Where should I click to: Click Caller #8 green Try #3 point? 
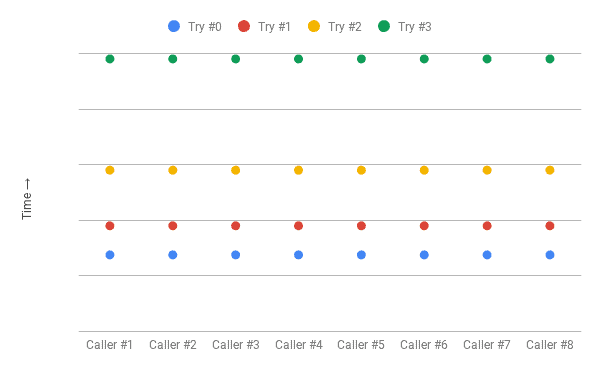click(x=550, y=59)
